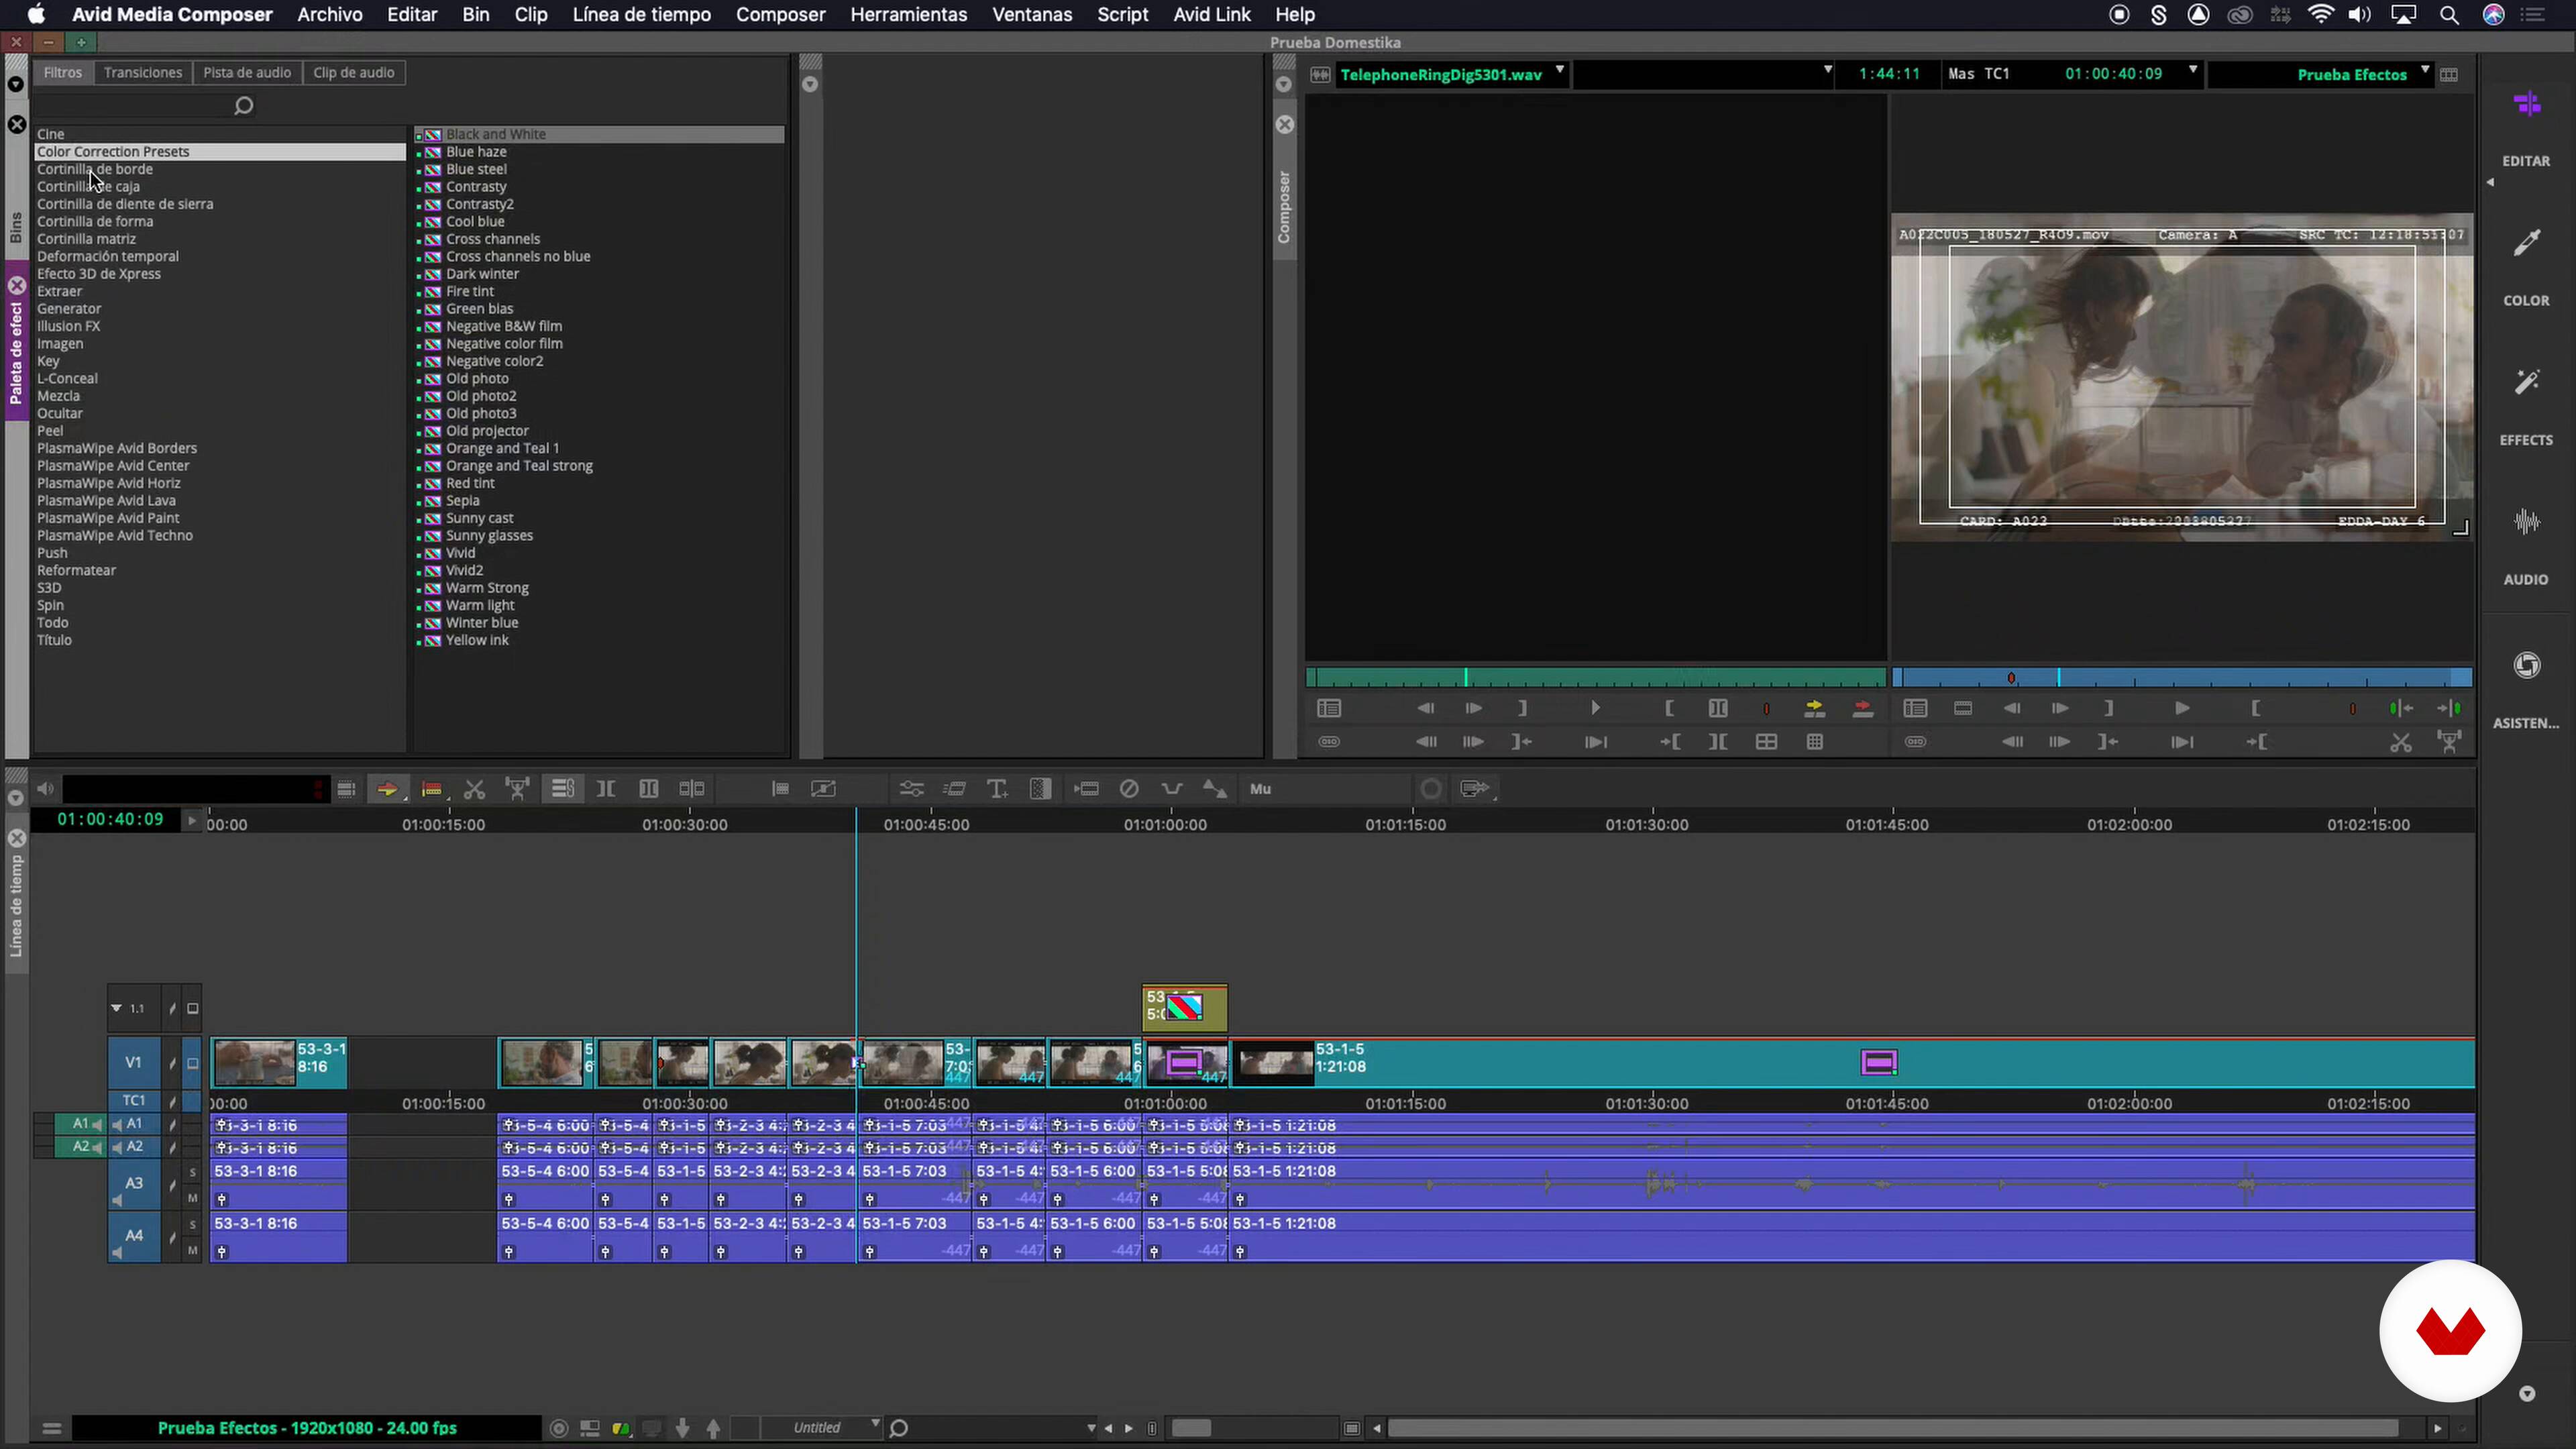The height and width of the screenshot is (1449, 2576).
Task: Open the Archivo menu
Action: [x=329, y=15]
